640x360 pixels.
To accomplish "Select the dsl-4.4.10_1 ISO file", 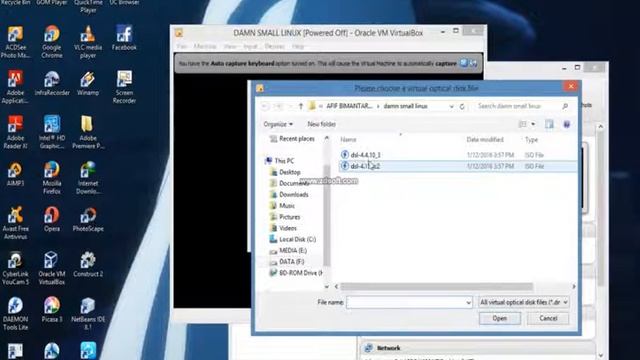I will point(457,155).
